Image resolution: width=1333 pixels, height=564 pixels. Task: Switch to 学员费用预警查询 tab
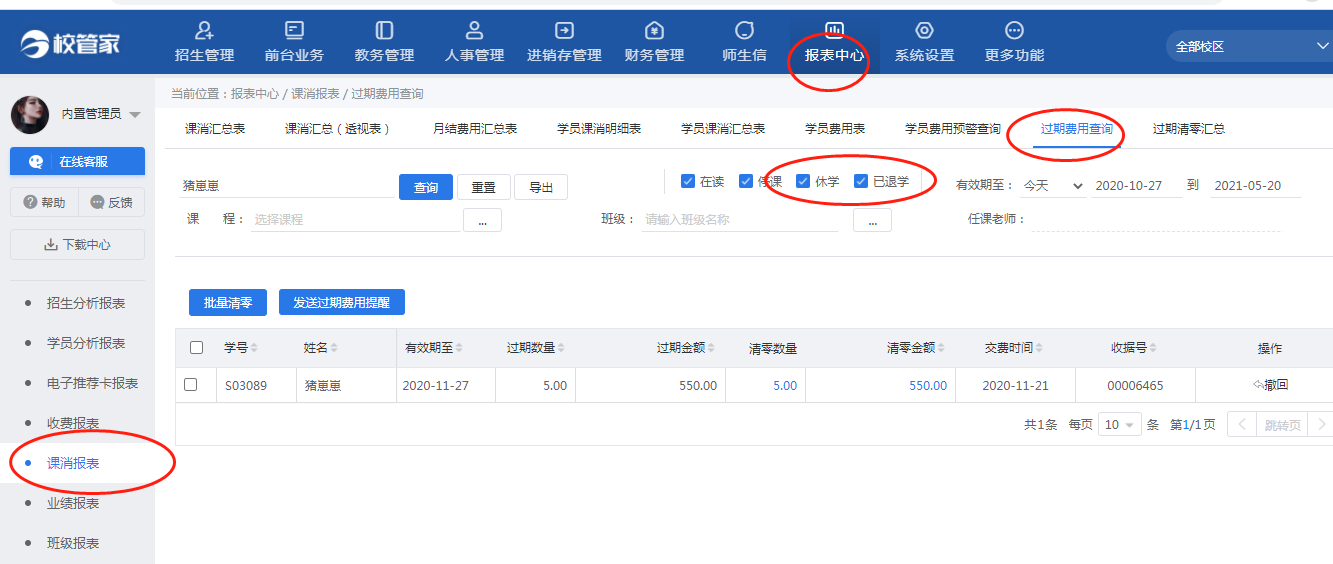coord(953,129)
